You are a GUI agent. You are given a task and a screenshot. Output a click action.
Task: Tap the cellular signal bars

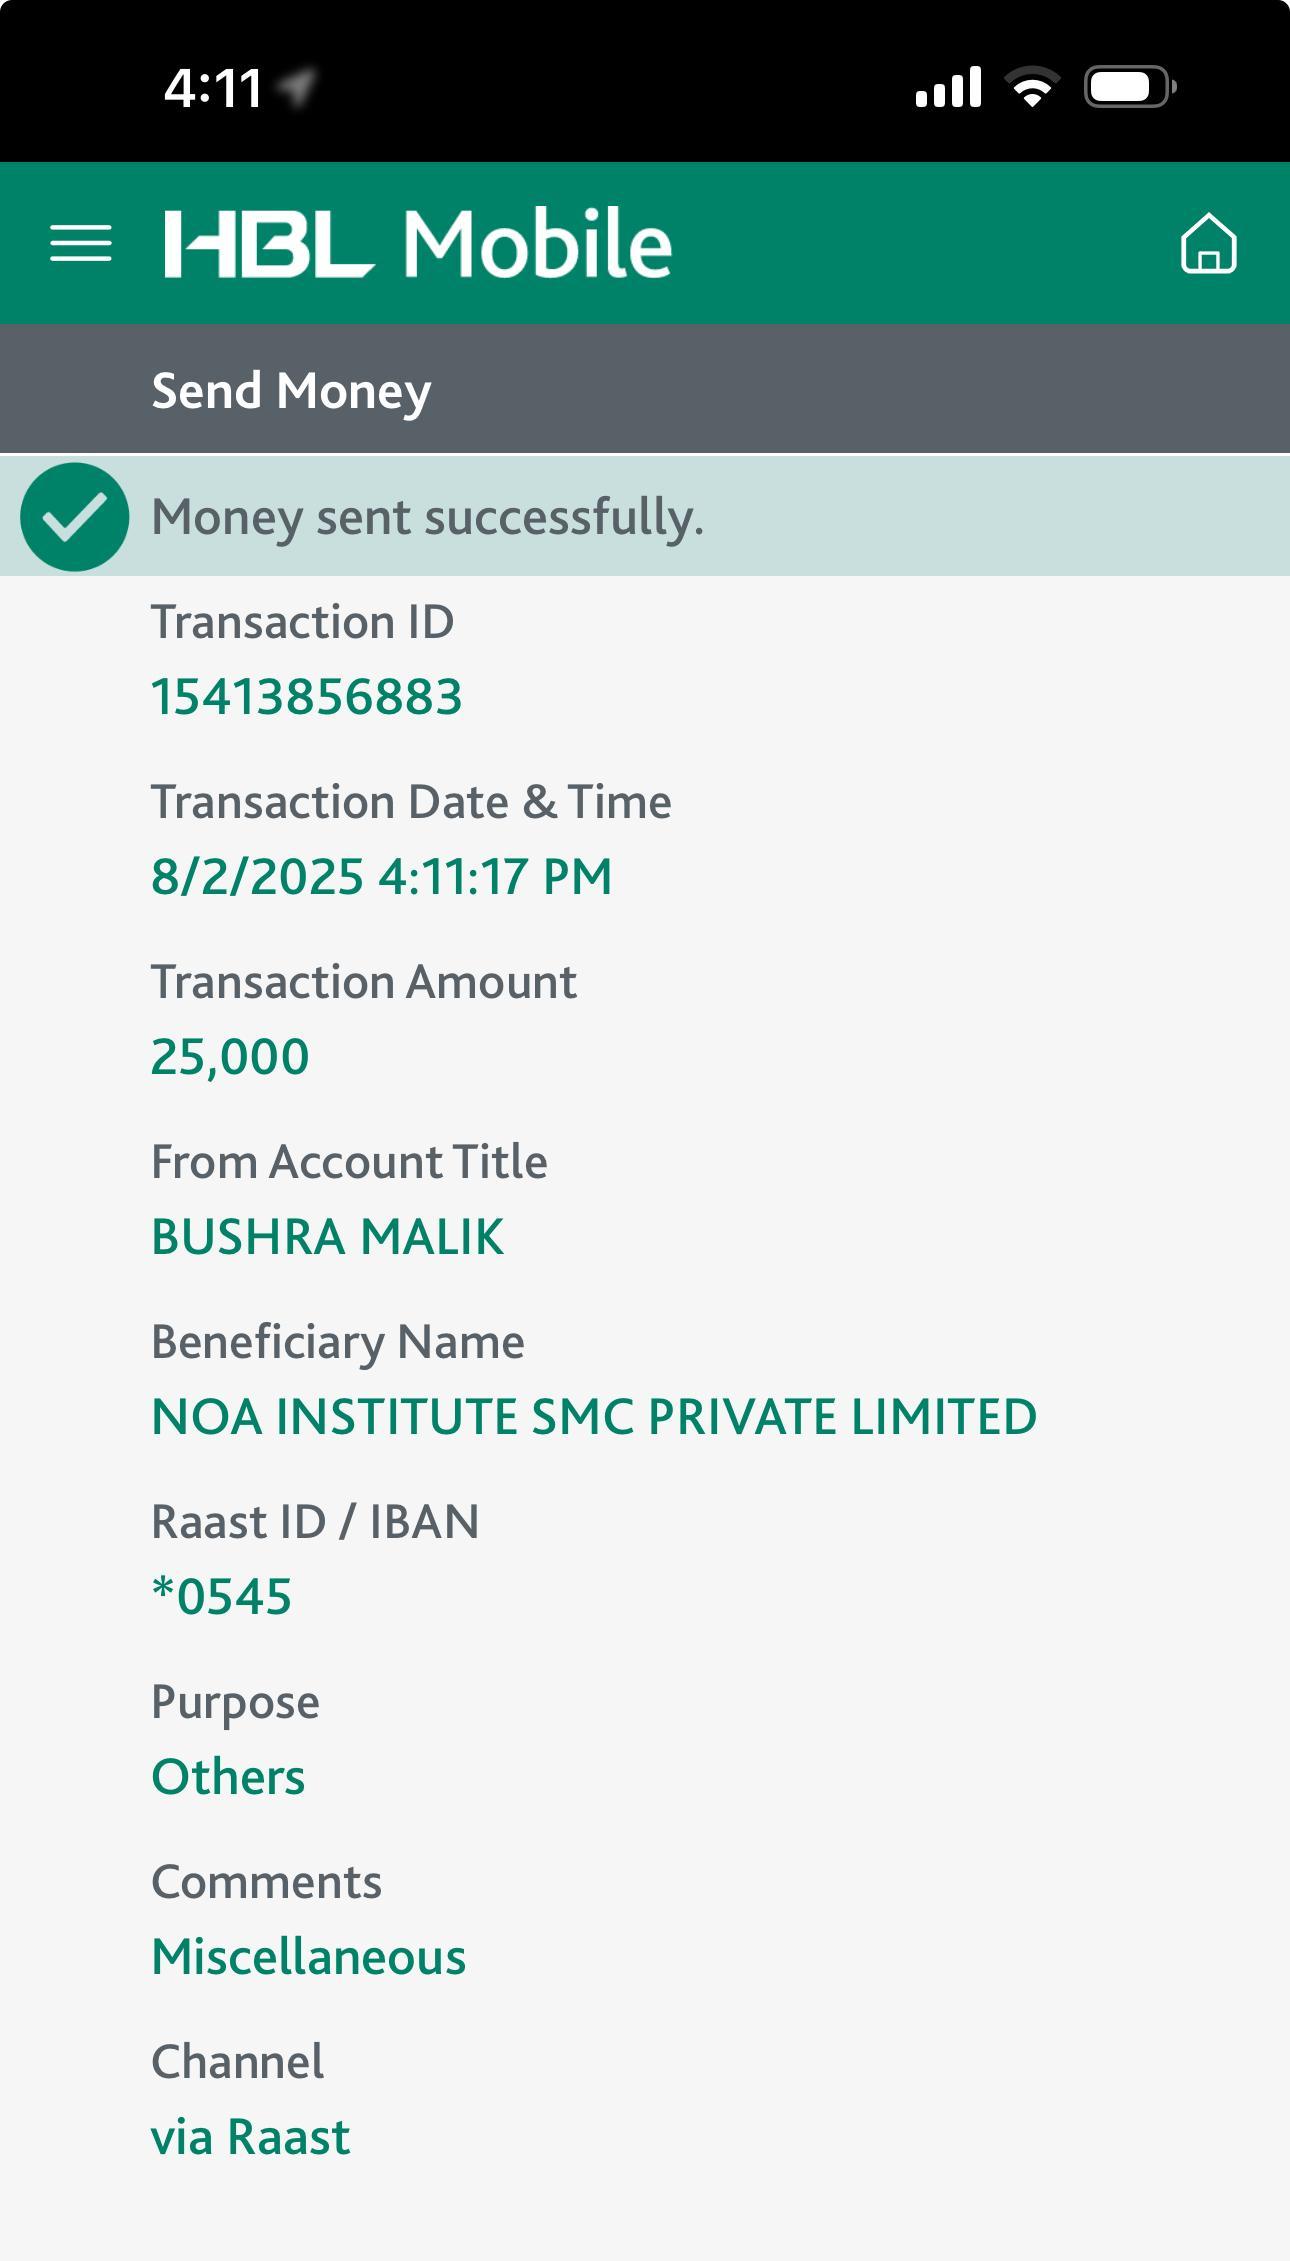tap(948, 87)
